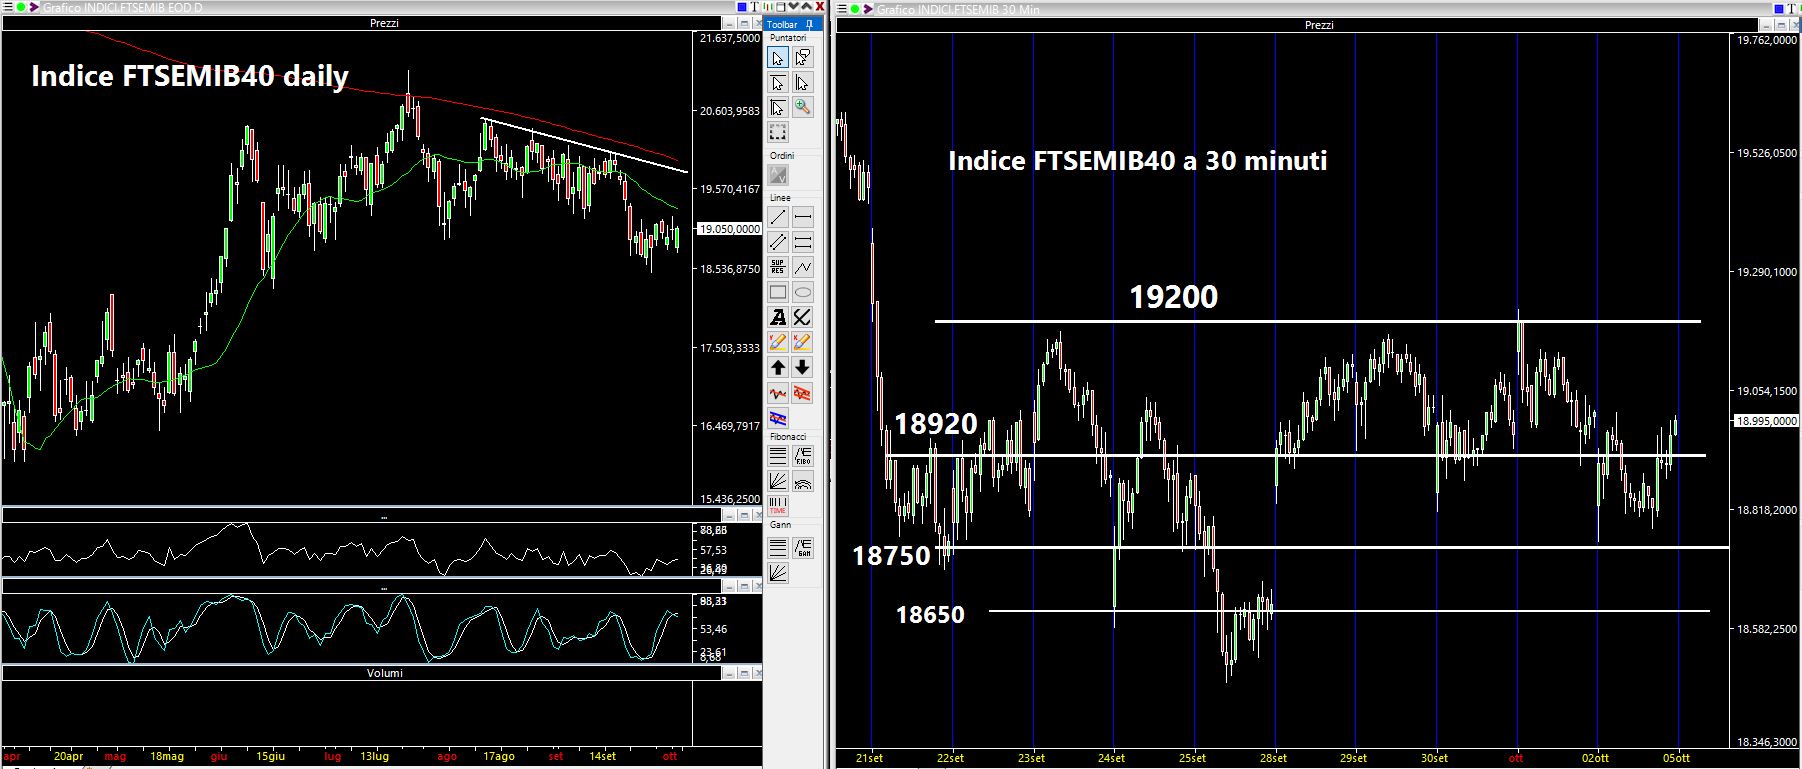Select the standard arrow pointer tool
The width and height of the screenshot is (1802, 769).
click(x=778, y=58)
